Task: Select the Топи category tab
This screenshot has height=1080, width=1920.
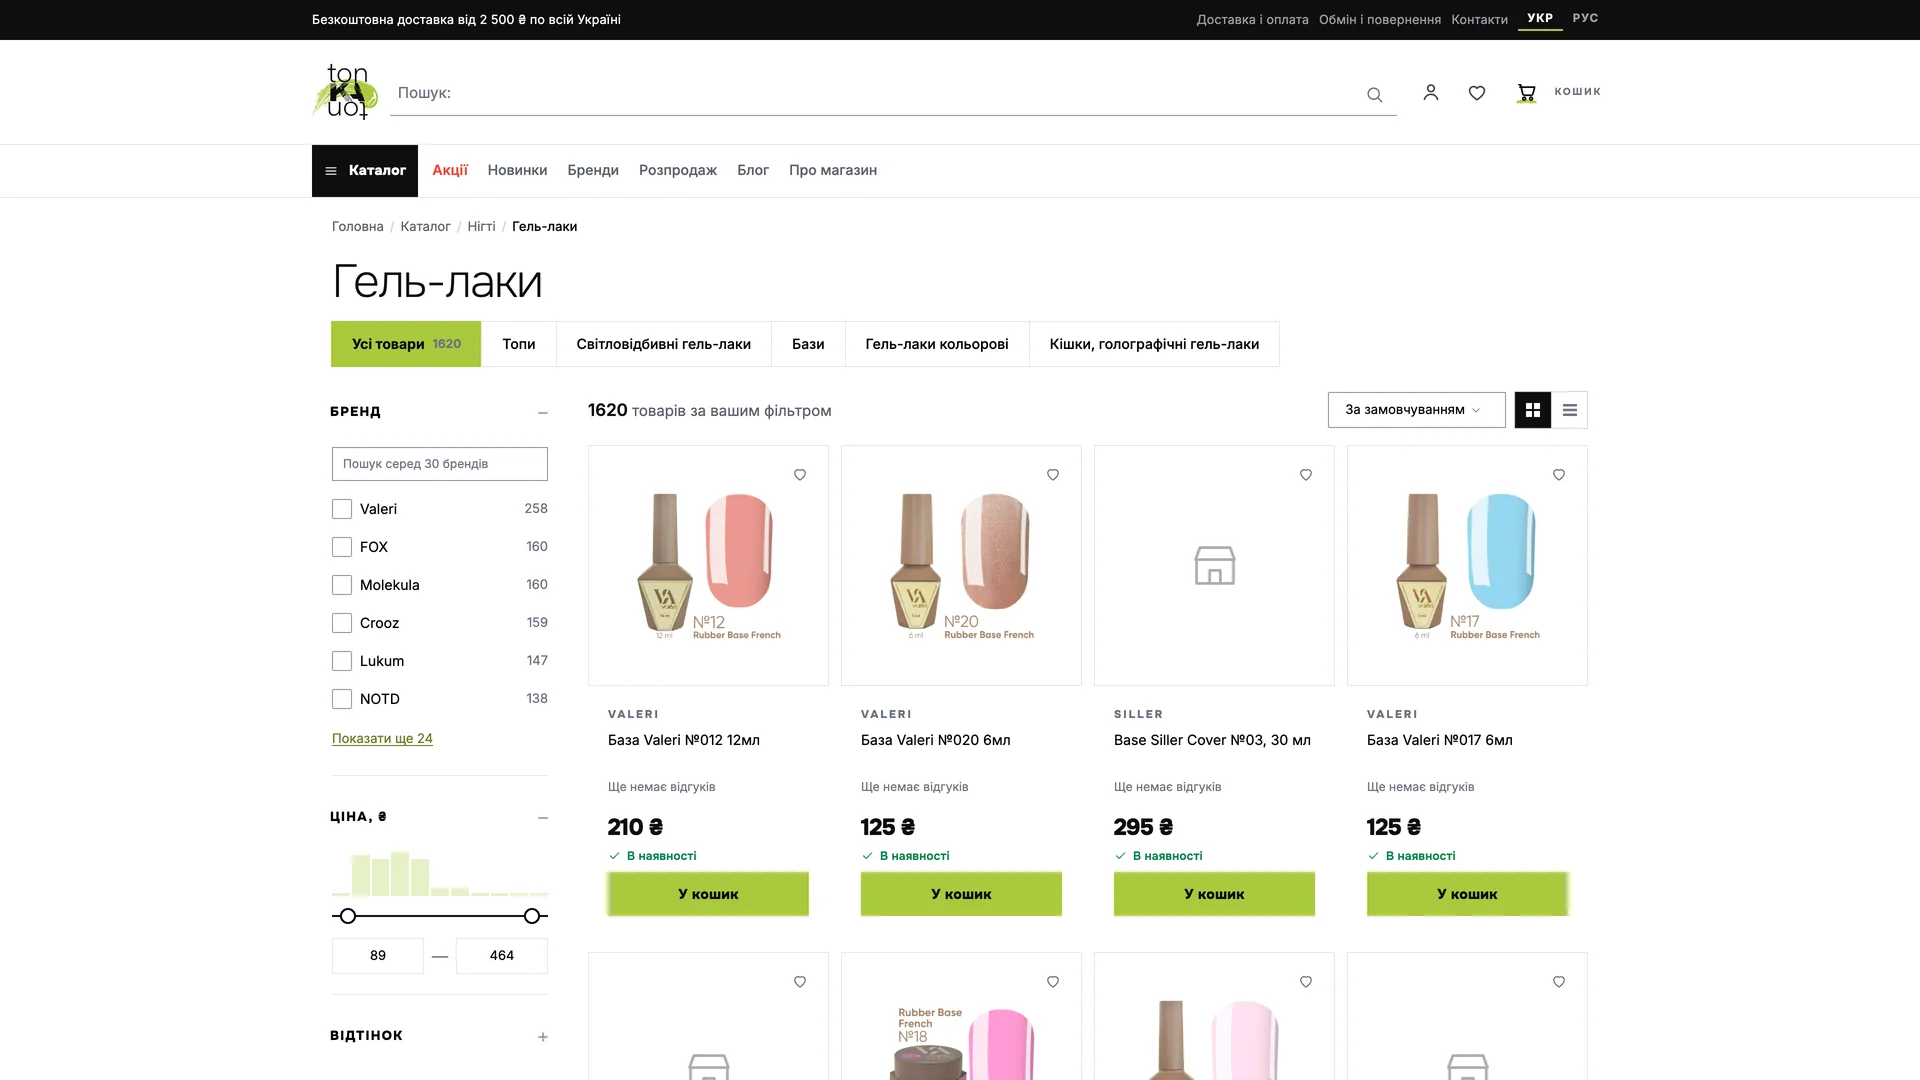Action: (x=518, y=344)
